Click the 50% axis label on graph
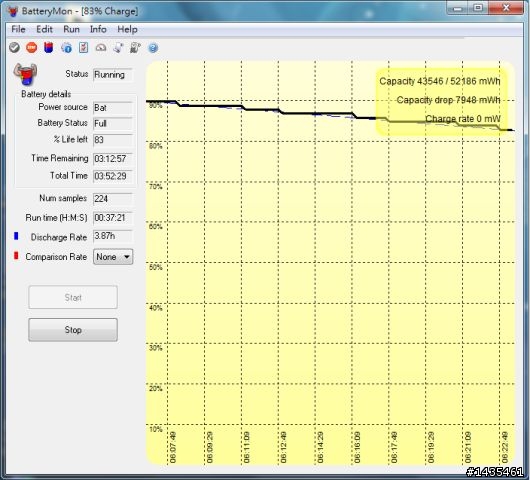 pyautogui.click(x=155, y=267)
